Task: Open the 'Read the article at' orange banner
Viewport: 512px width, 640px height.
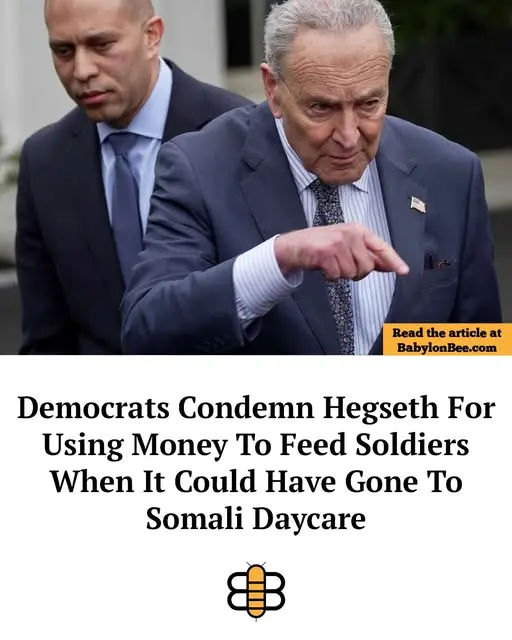Action: pos(447,340)
